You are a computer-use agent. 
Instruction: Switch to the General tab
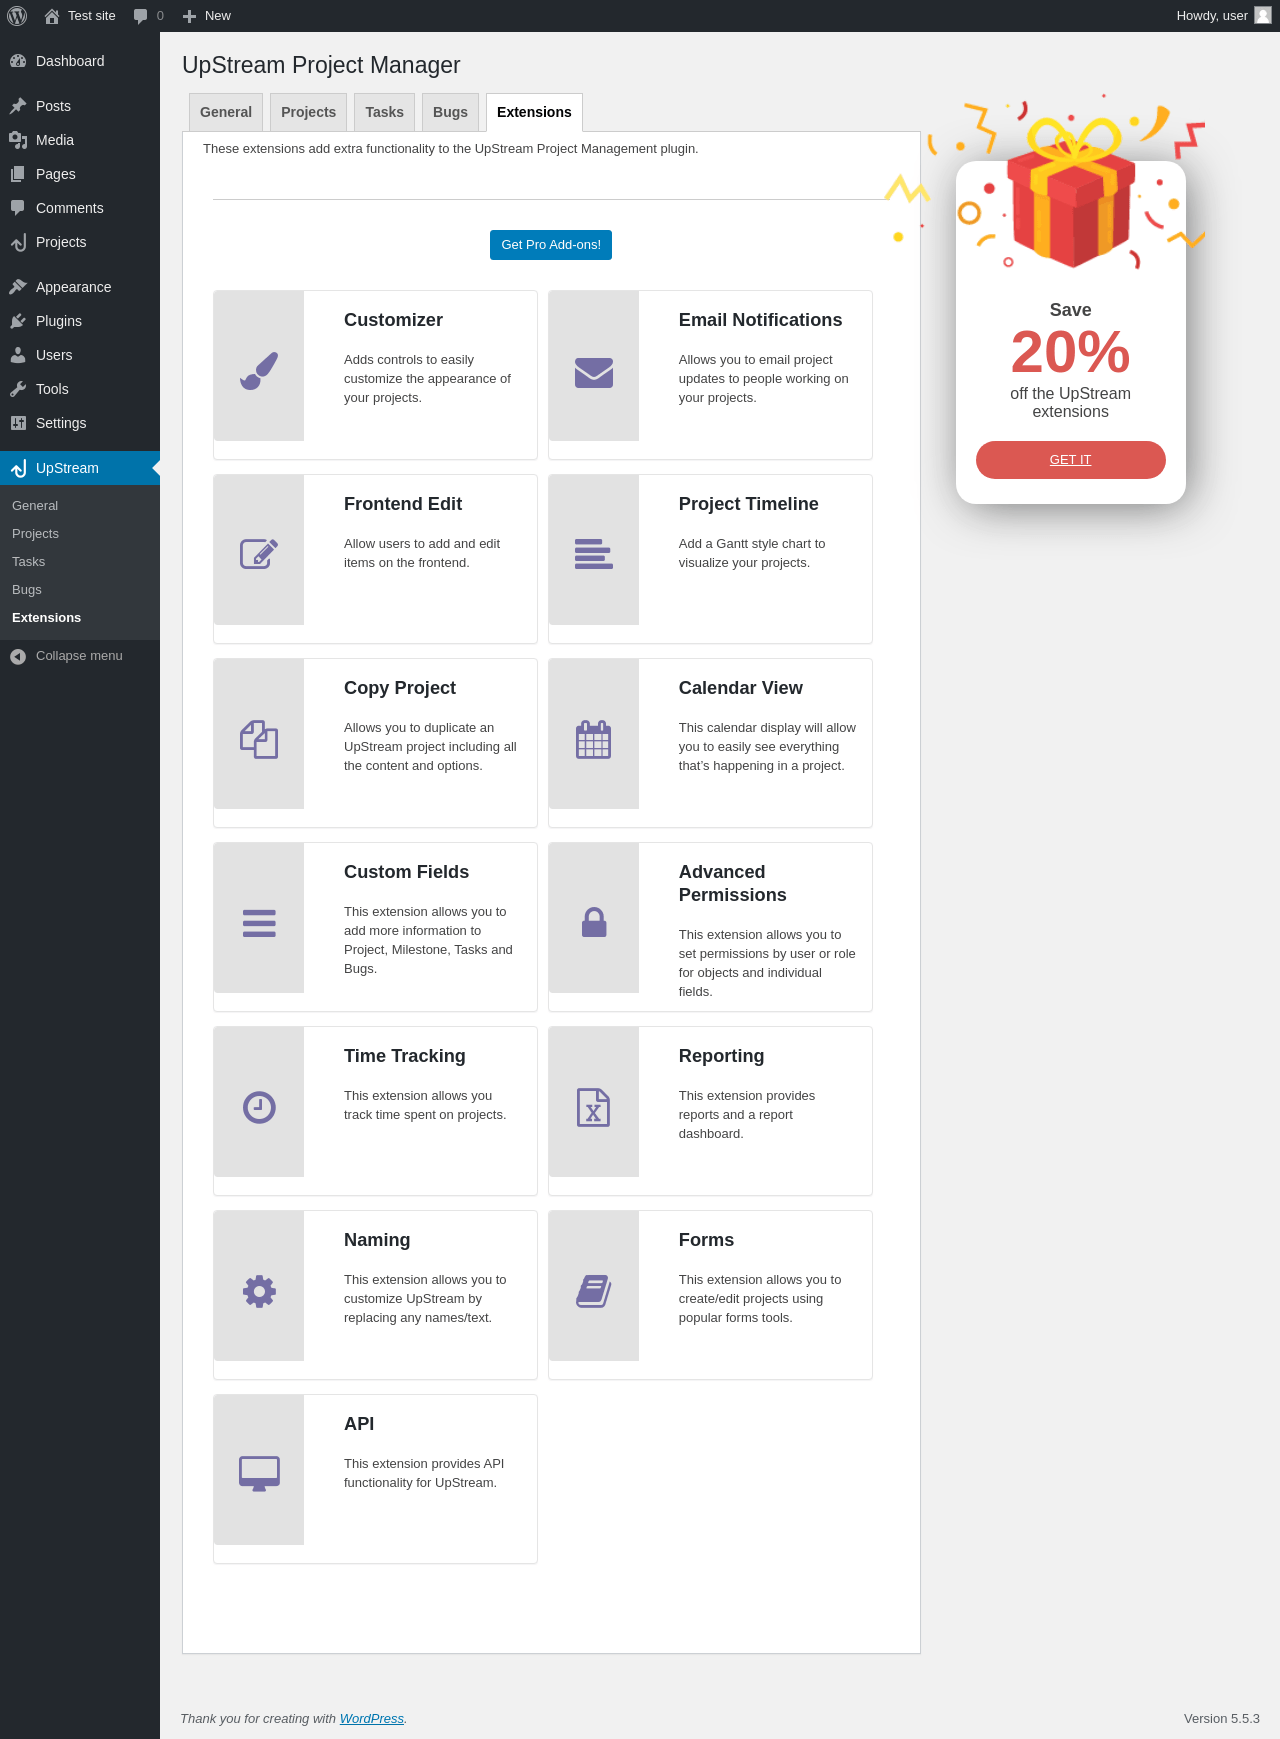226,112
